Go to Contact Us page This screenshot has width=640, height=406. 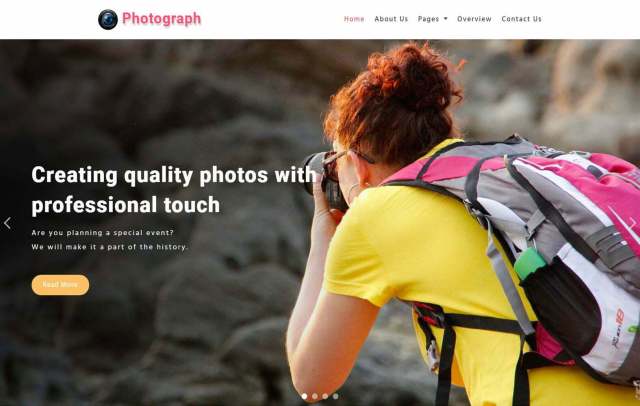click(x=522, y=19)
